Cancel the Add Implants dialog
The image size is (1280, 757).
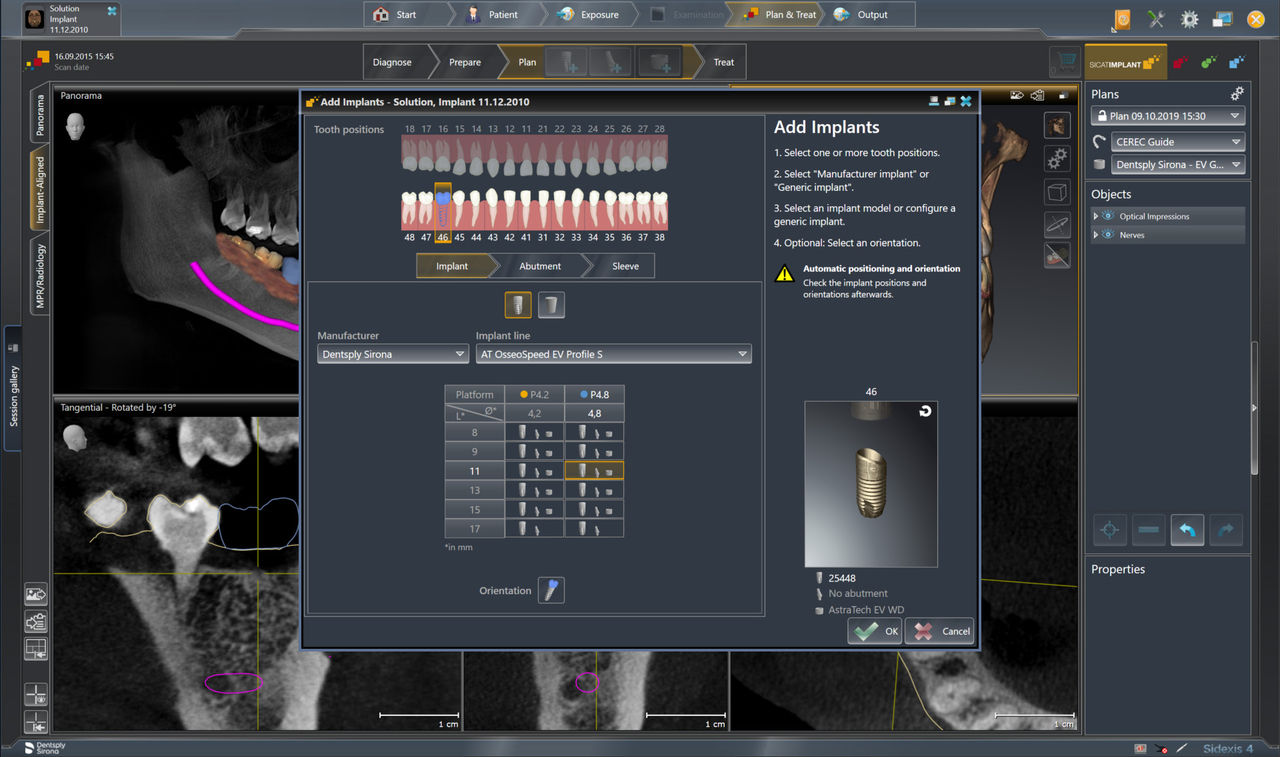pos(938,631)
